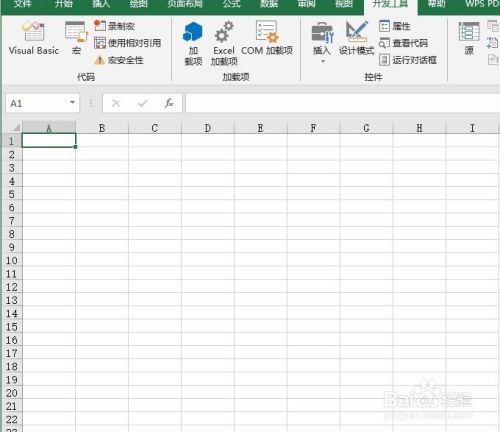Viewport: 500px width, 432px height.
Task: Select column B header
Action: [102, 128]
